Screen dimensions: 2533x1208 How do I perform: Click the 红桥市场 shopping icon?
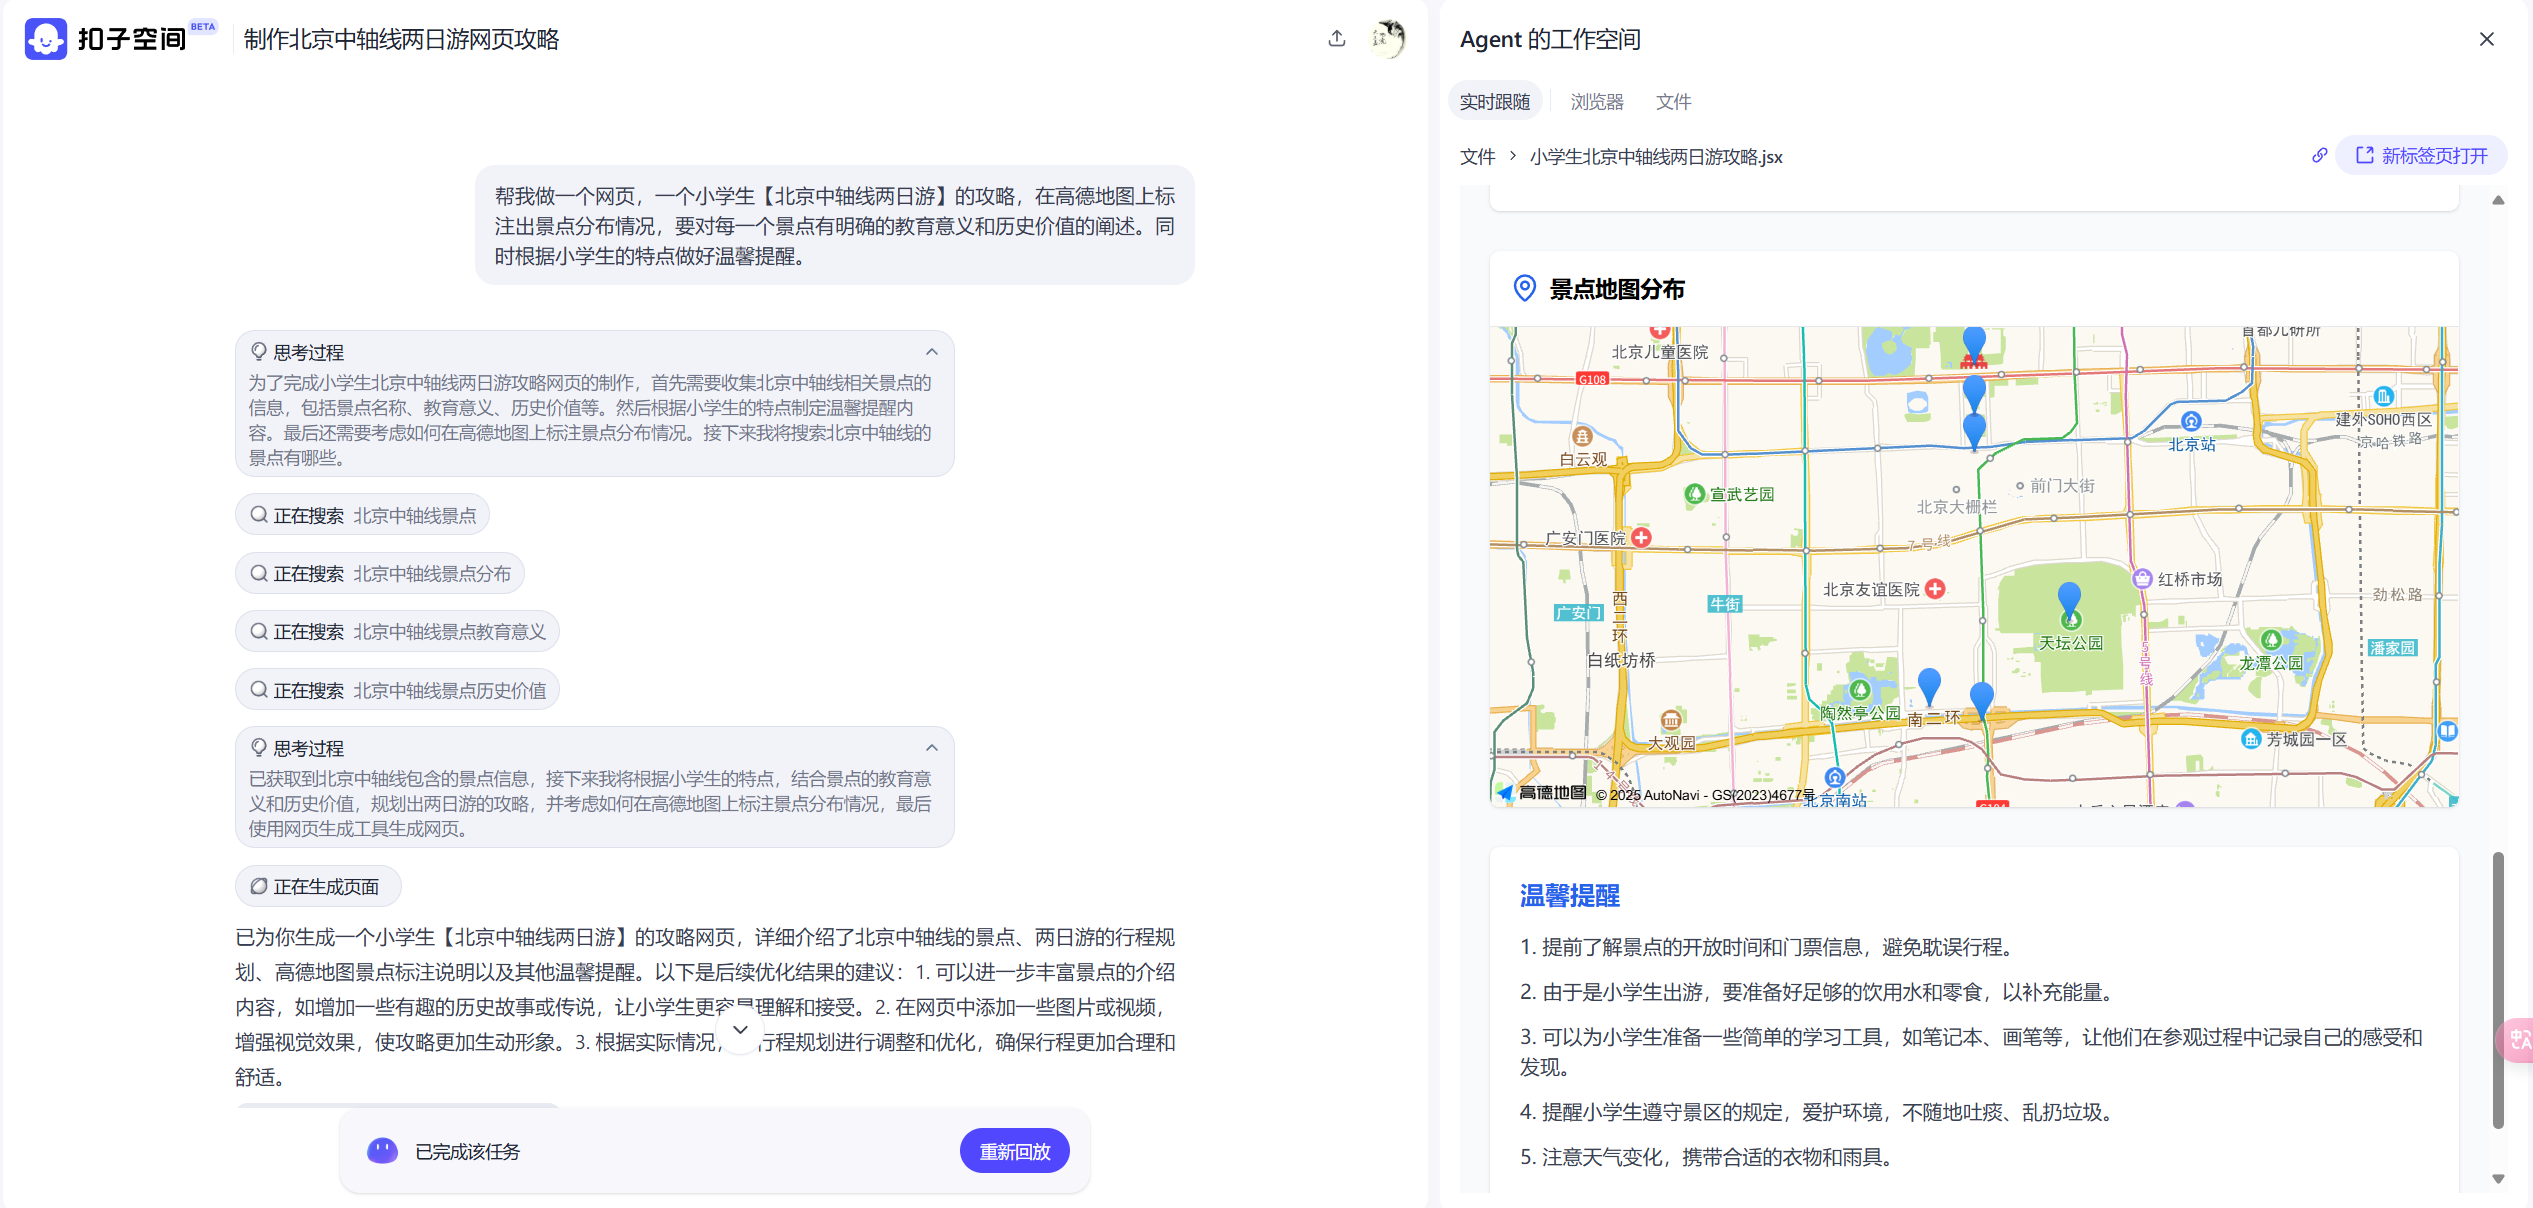coord(2142,578)
